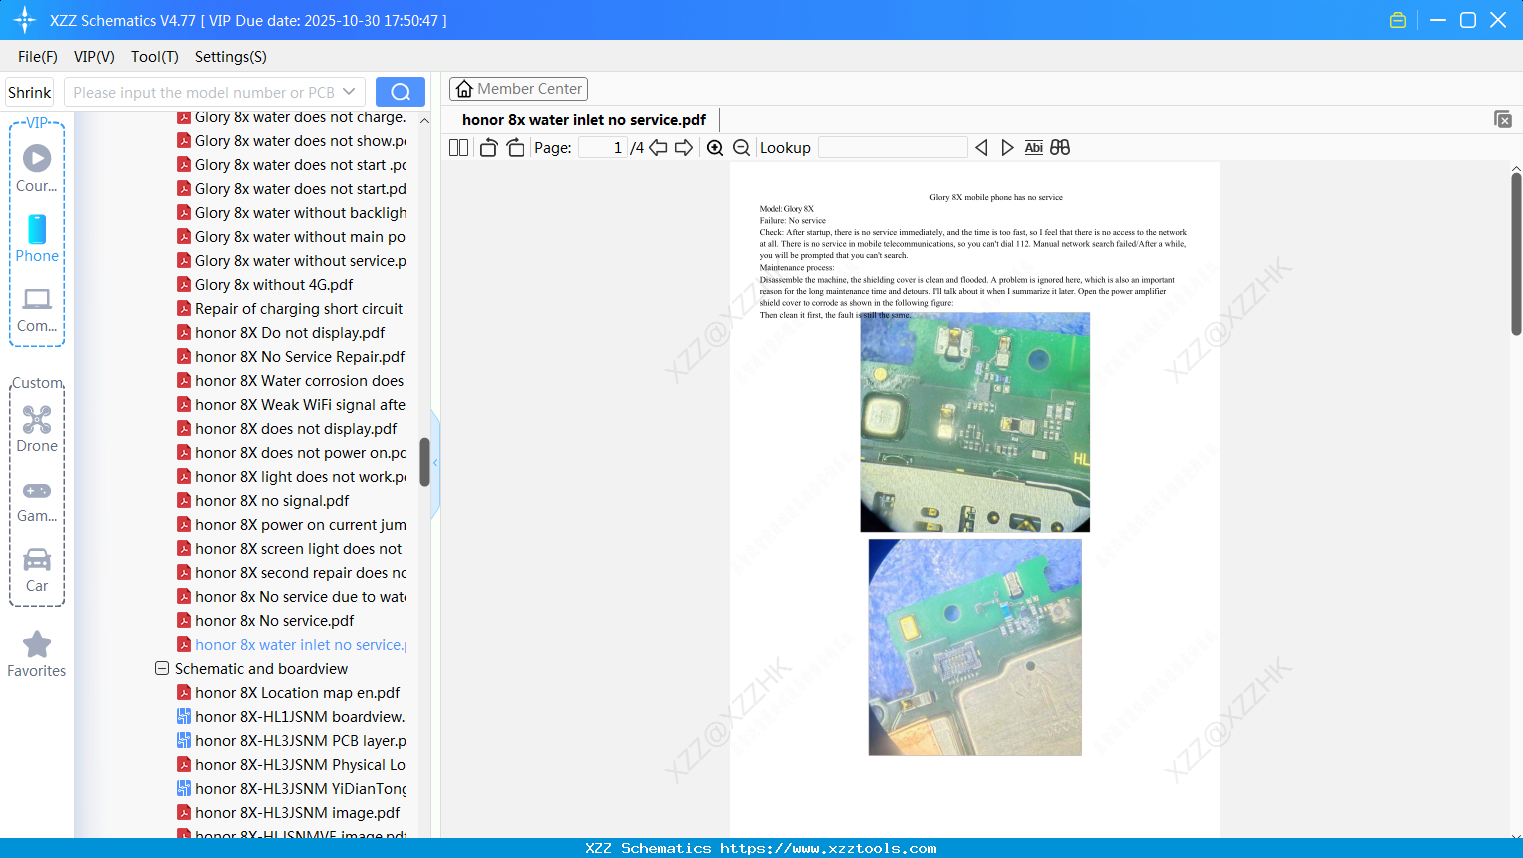Select the honor 8x water inlet tab
The height and width of the screenshot is (858, 1523).
[x=584, y=120]
